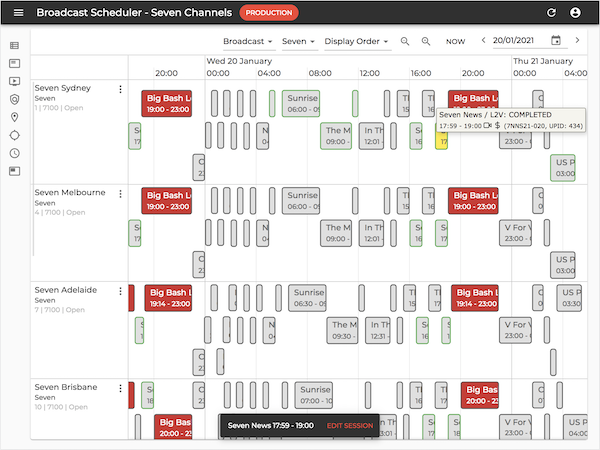Go to previous day arrow
The image size is (600, 450).
483,40
